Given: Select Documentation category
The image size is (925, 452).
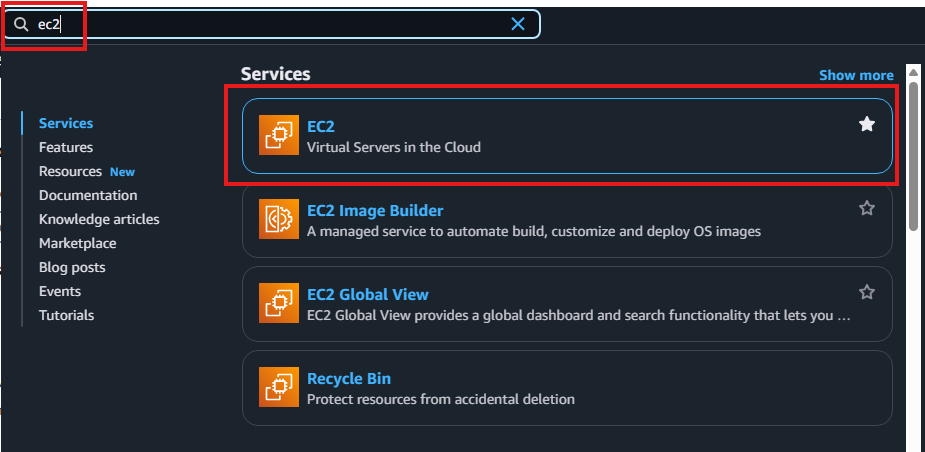Looking at the screenshot, I should point(88,195).
